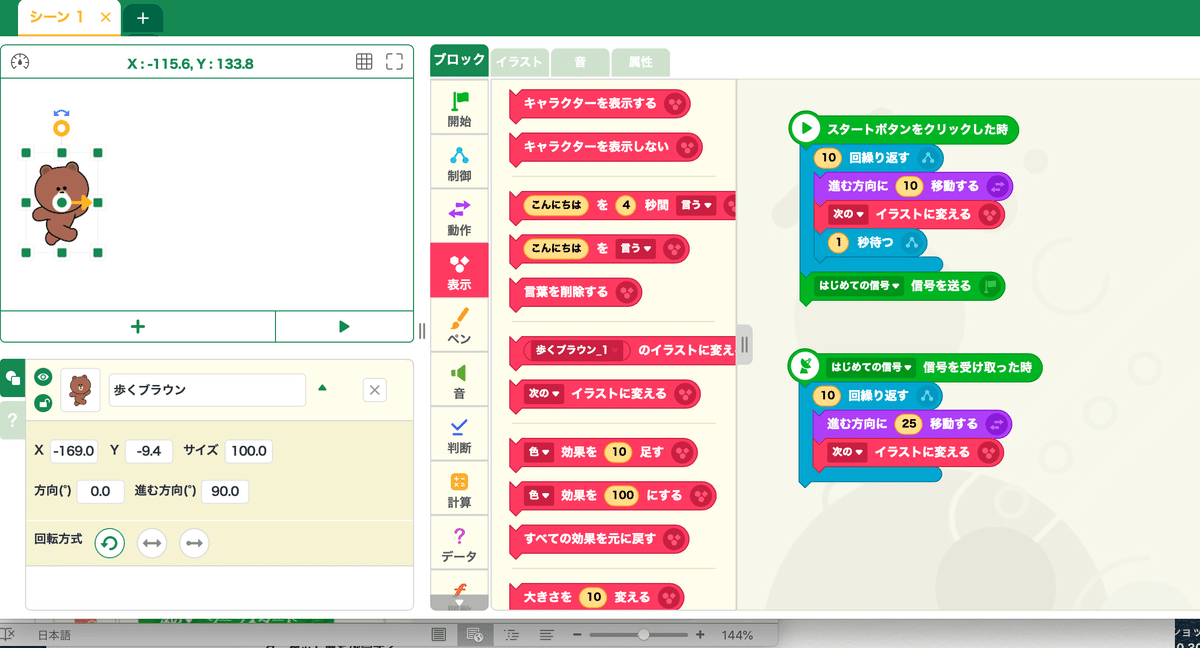Open 言う dropdown in the second こんにちは block

point(635,248)
